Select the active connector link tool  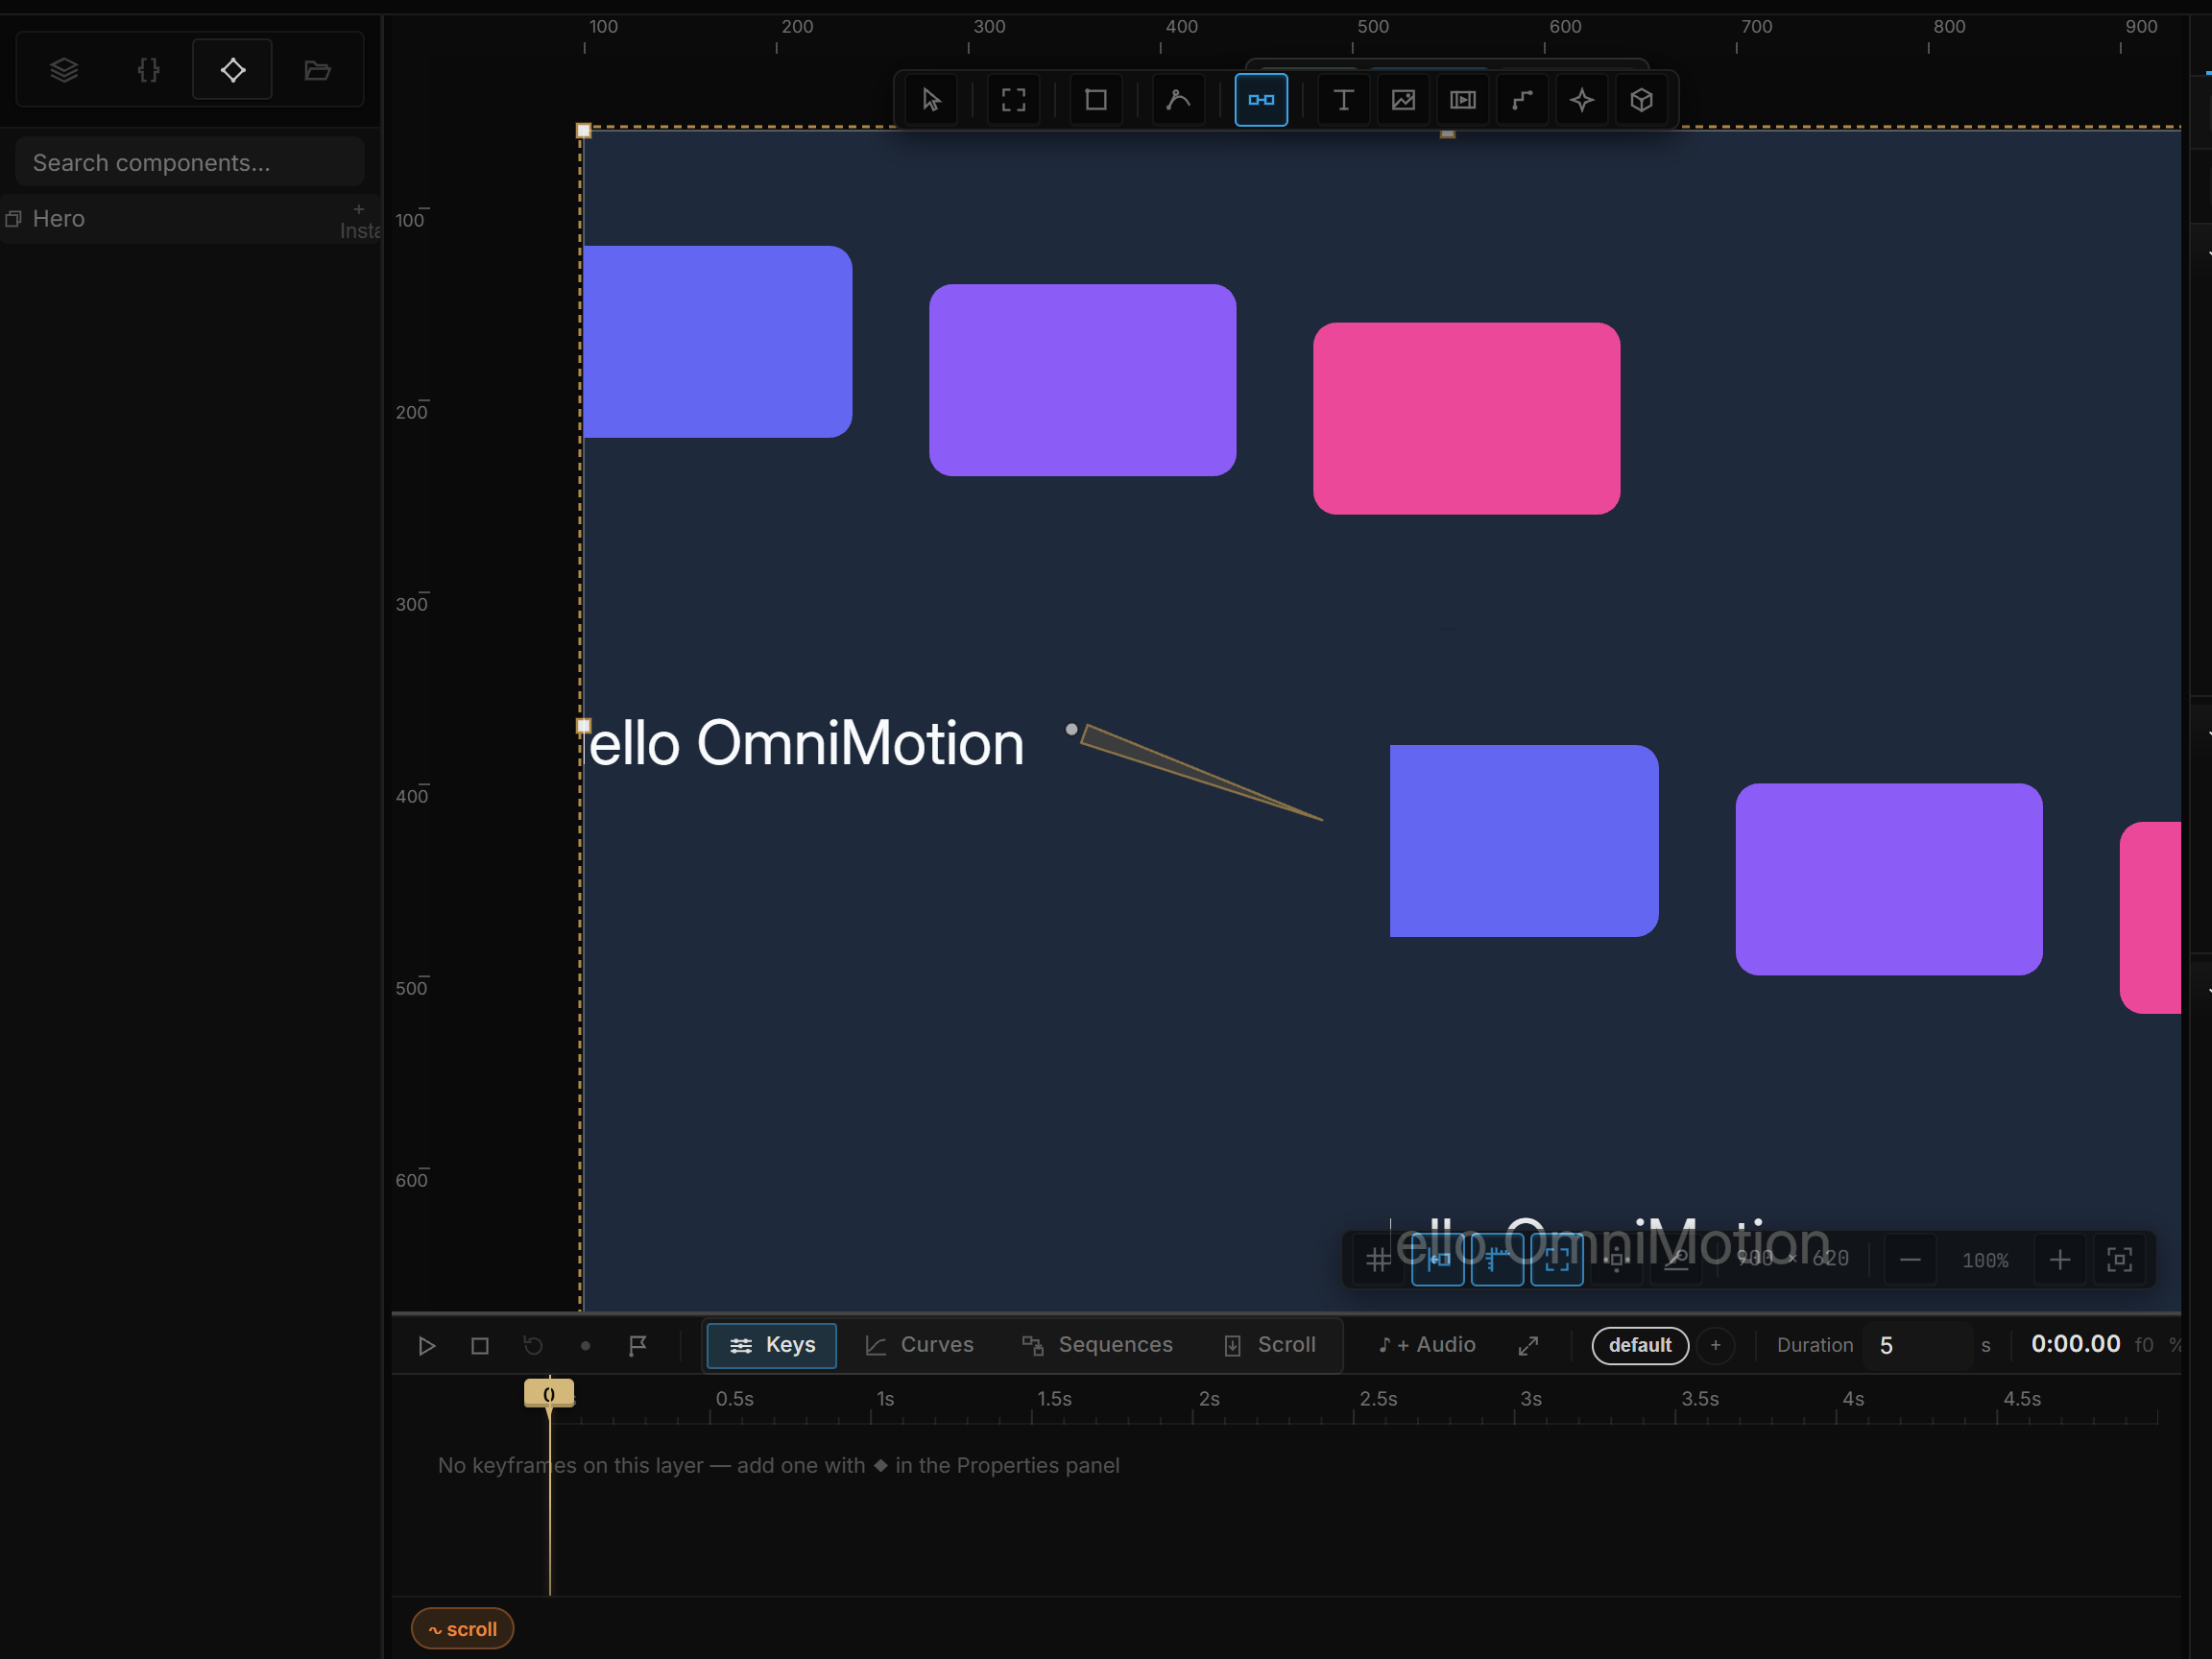click(x=1261, y=100)
